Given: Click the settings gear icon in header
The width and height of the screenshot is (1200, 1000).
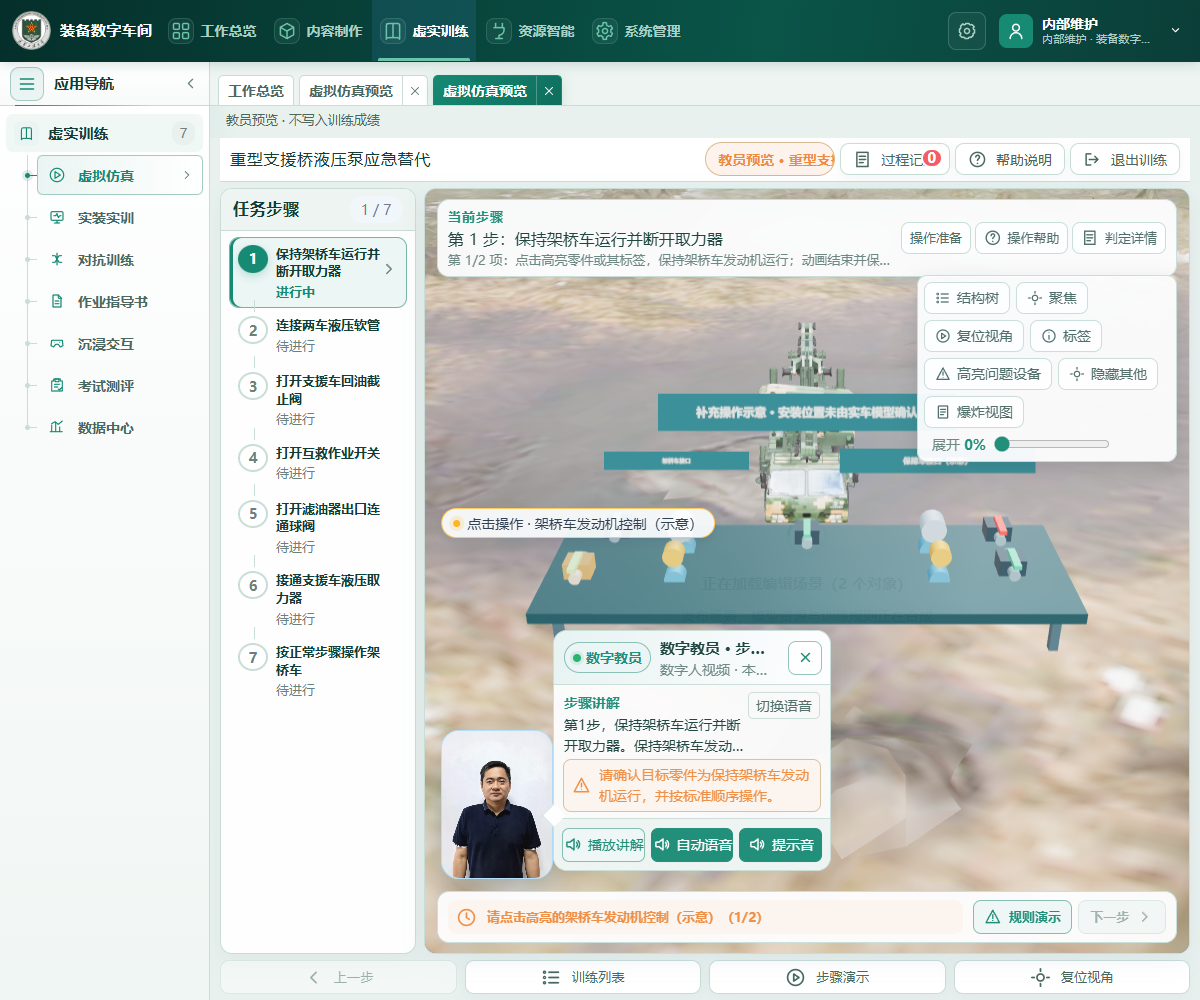Looking at the screenshot, I should (966, 31).
